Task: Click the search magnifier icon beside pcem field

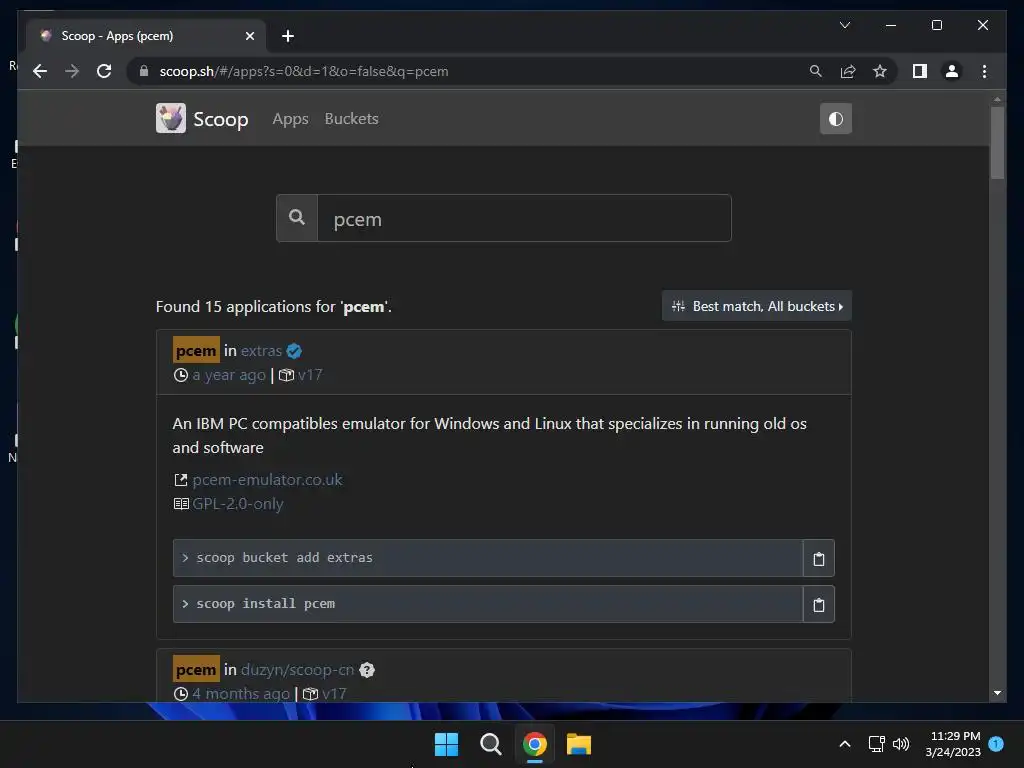Action: pos(297,218)
